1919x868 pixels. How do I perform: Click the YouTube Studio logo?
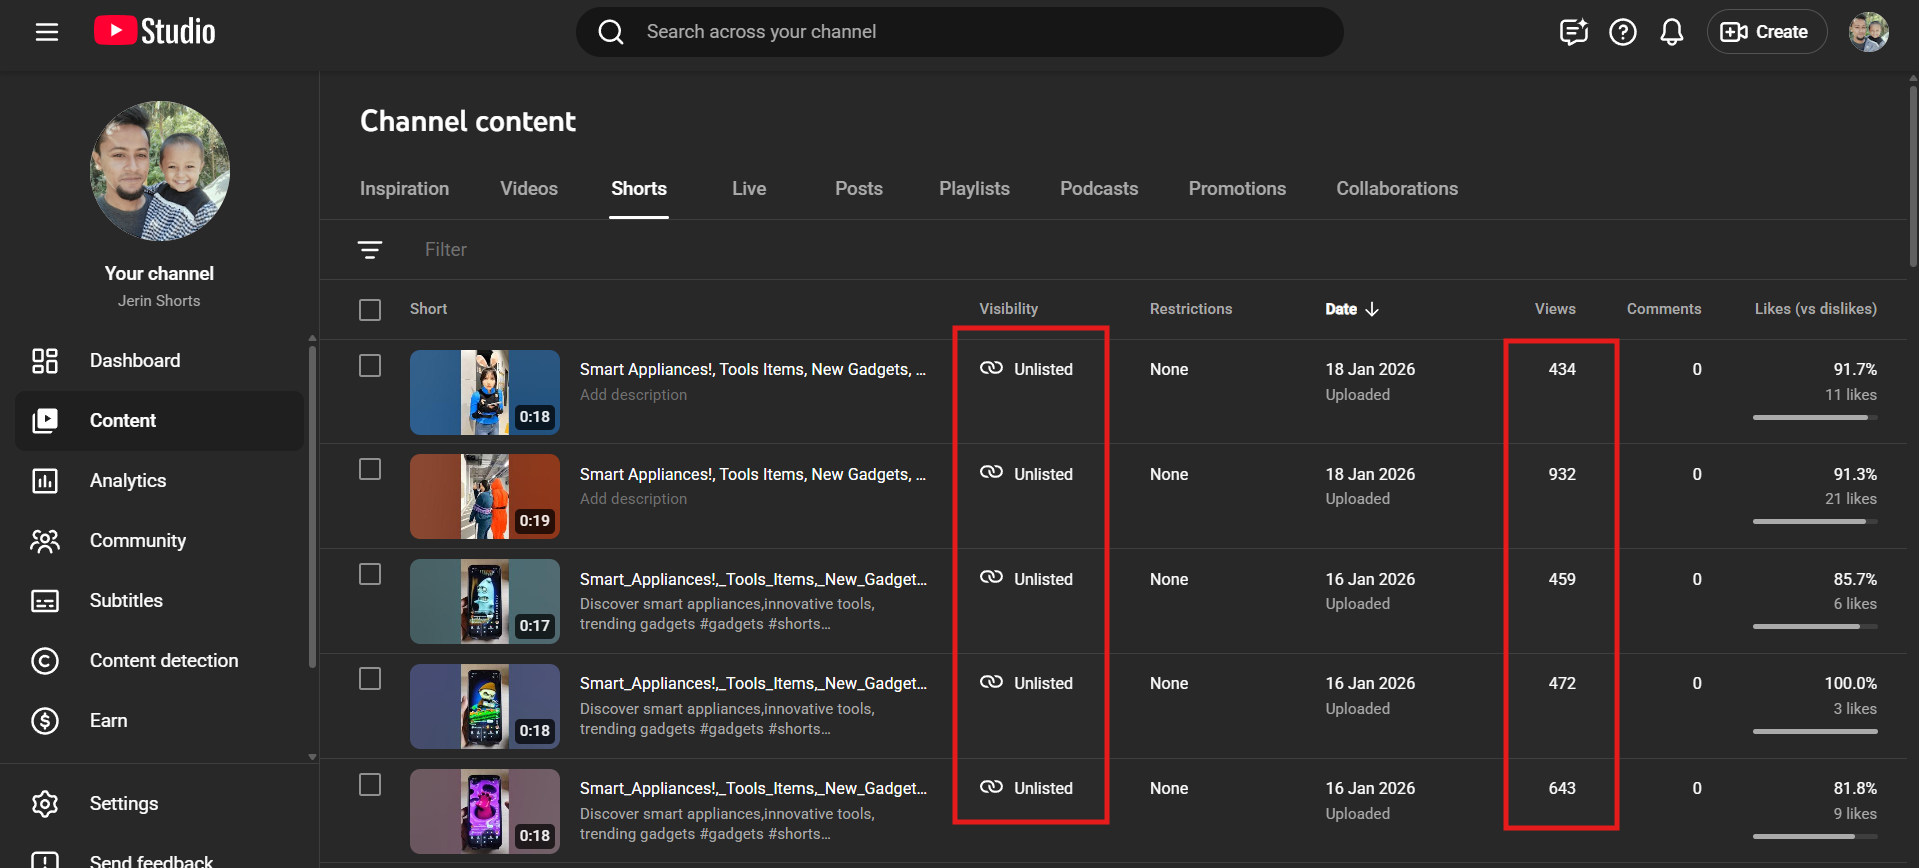155,32
